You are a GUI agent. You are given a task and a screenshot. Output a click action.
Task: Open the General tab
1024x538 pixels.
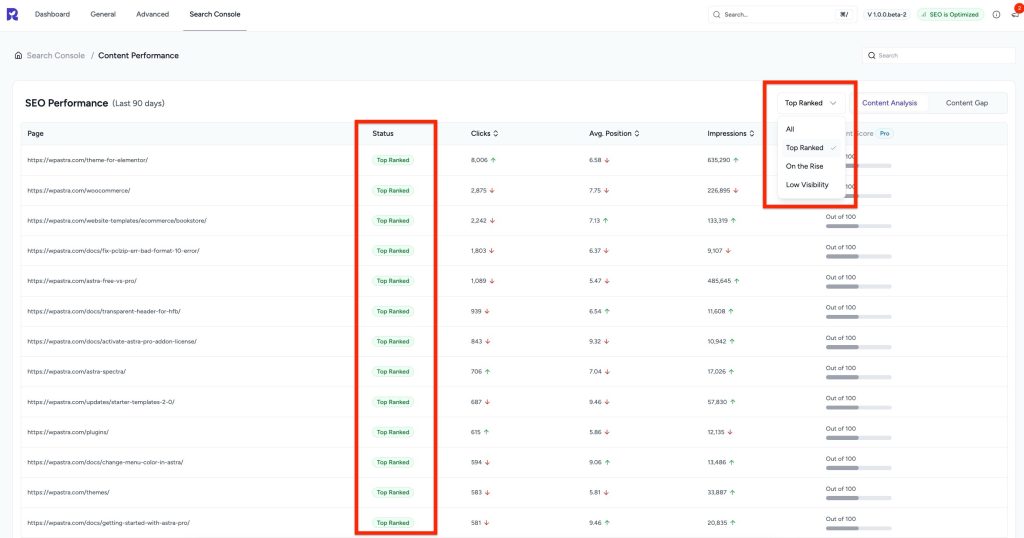[x=103, y=14]
